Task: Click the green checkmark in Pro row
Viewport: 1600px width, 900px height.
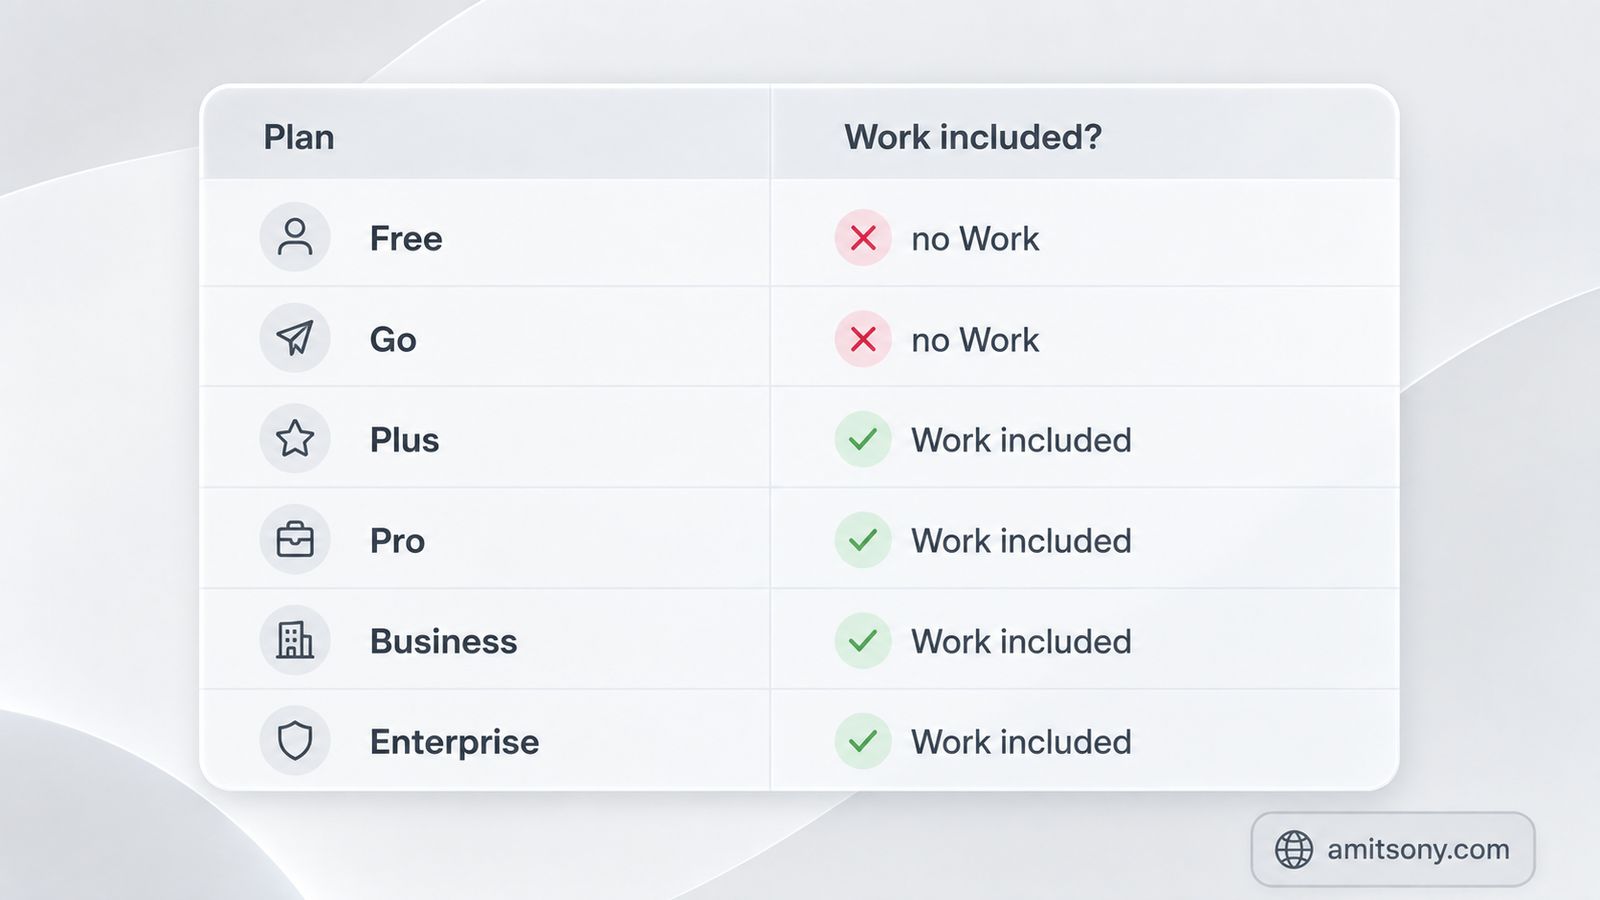Action: 863,540
